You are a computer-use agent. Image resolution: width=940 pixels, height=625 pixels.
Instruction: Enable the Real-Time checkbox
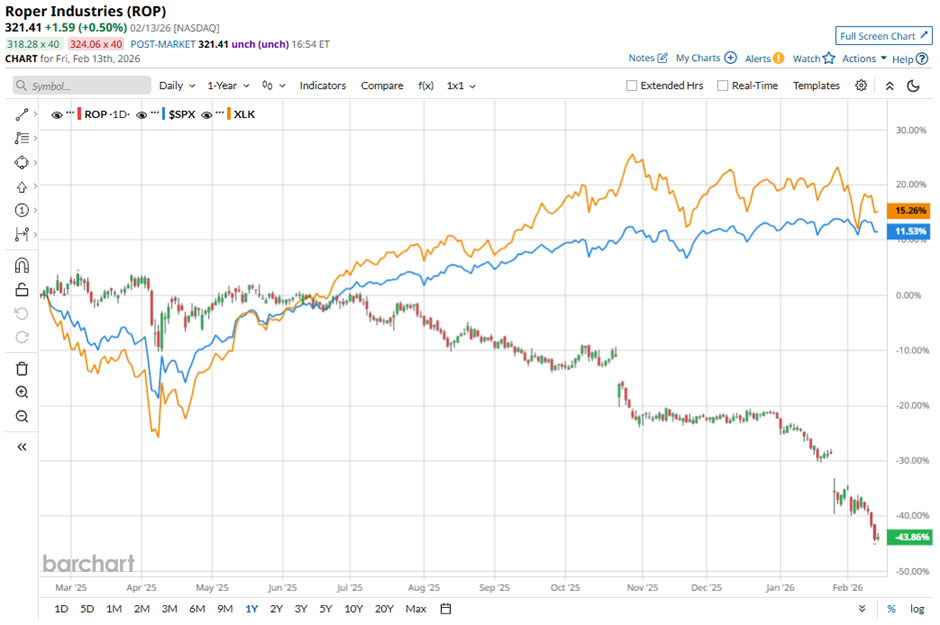click(x=724, y=85)
